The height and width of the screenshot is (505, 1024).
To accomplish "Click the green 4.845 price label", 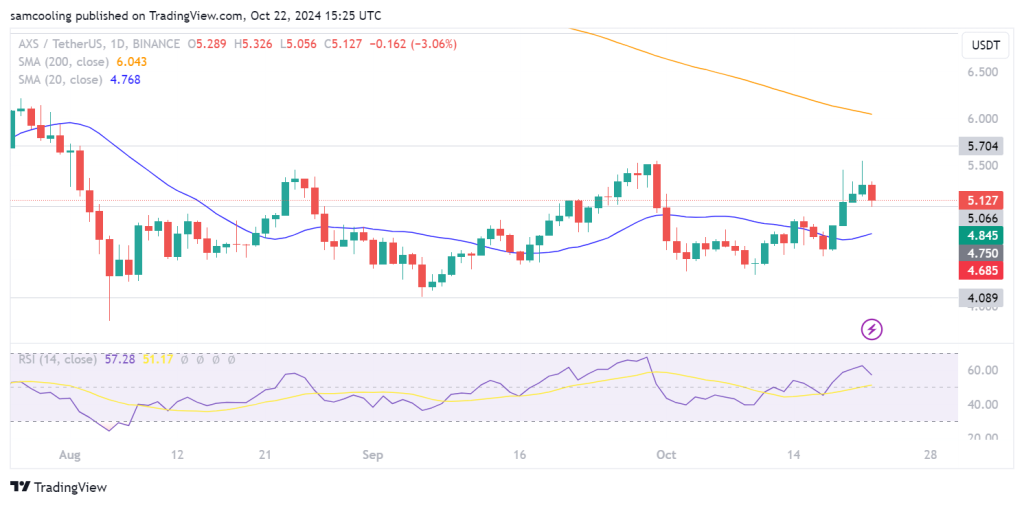I will click(979, 236).
